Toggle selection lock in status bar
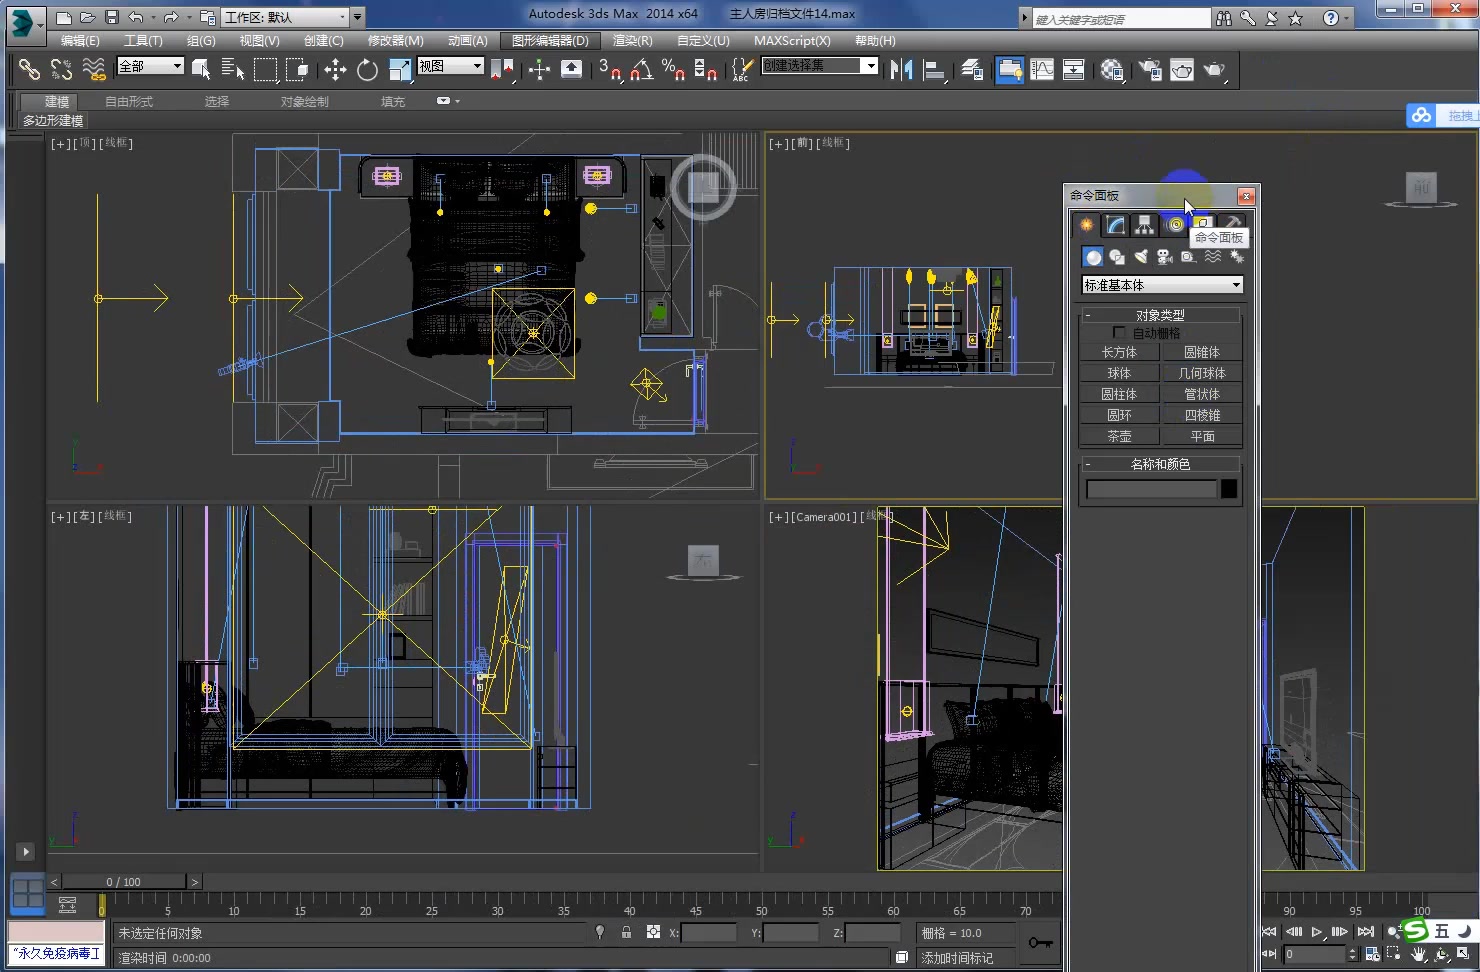Screen dimensions: 1480x972 pos(626,932)
